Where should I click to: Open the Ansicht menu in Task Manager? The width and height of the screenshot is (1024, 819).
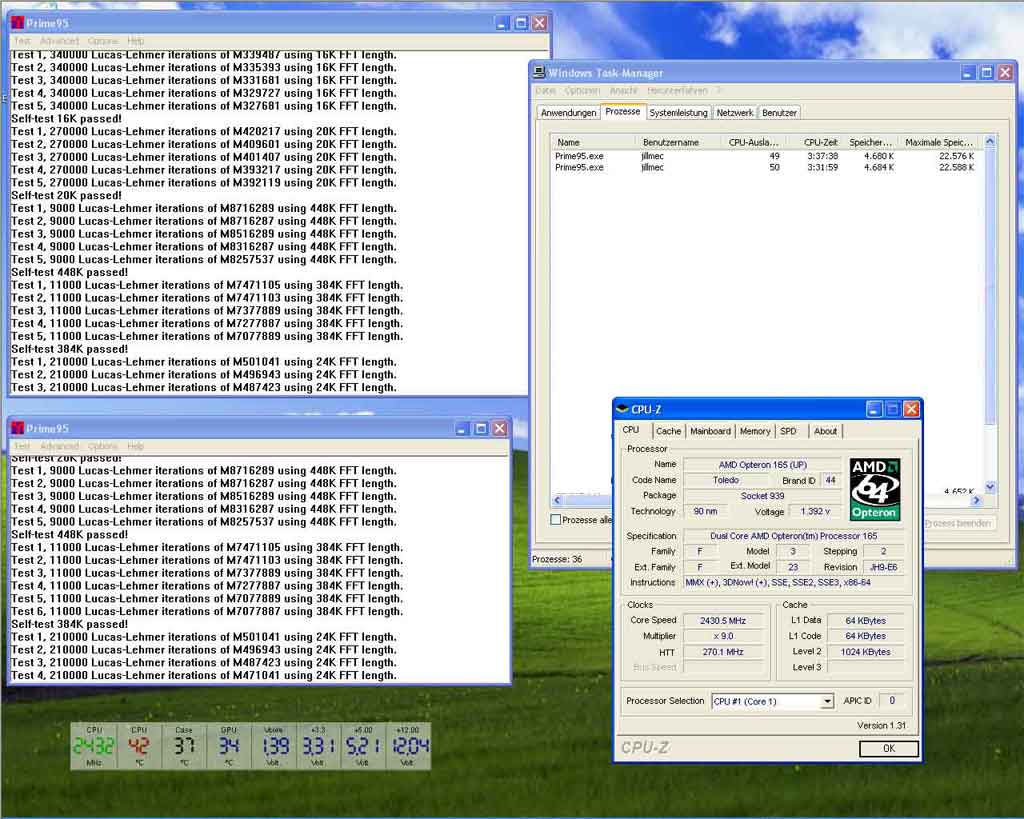pos(623,91)
